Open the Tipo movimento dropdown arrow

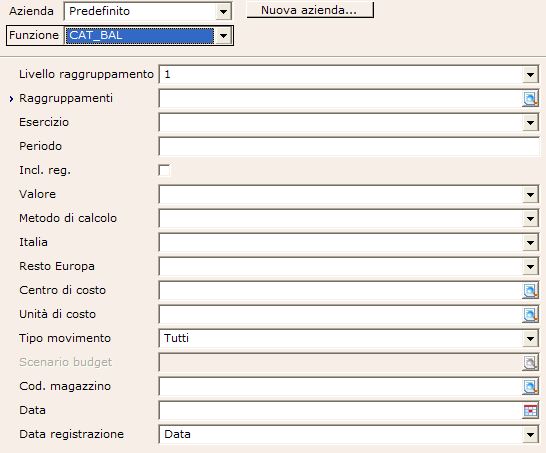pyautogui.click(x=530, y=338)
